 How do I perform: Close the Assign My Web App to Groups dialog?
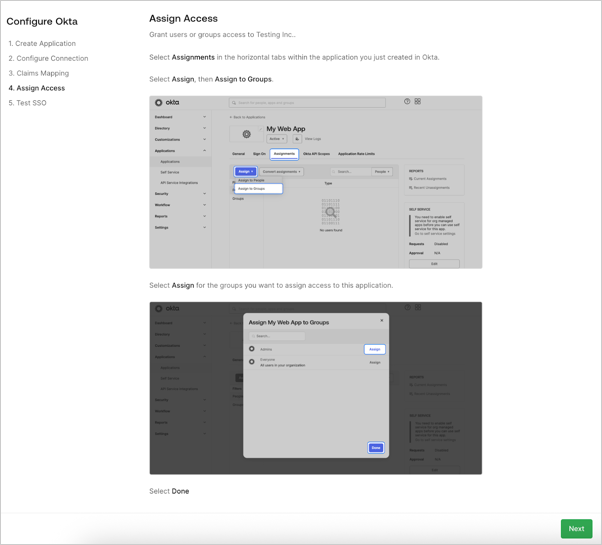[x=382, y=320]
